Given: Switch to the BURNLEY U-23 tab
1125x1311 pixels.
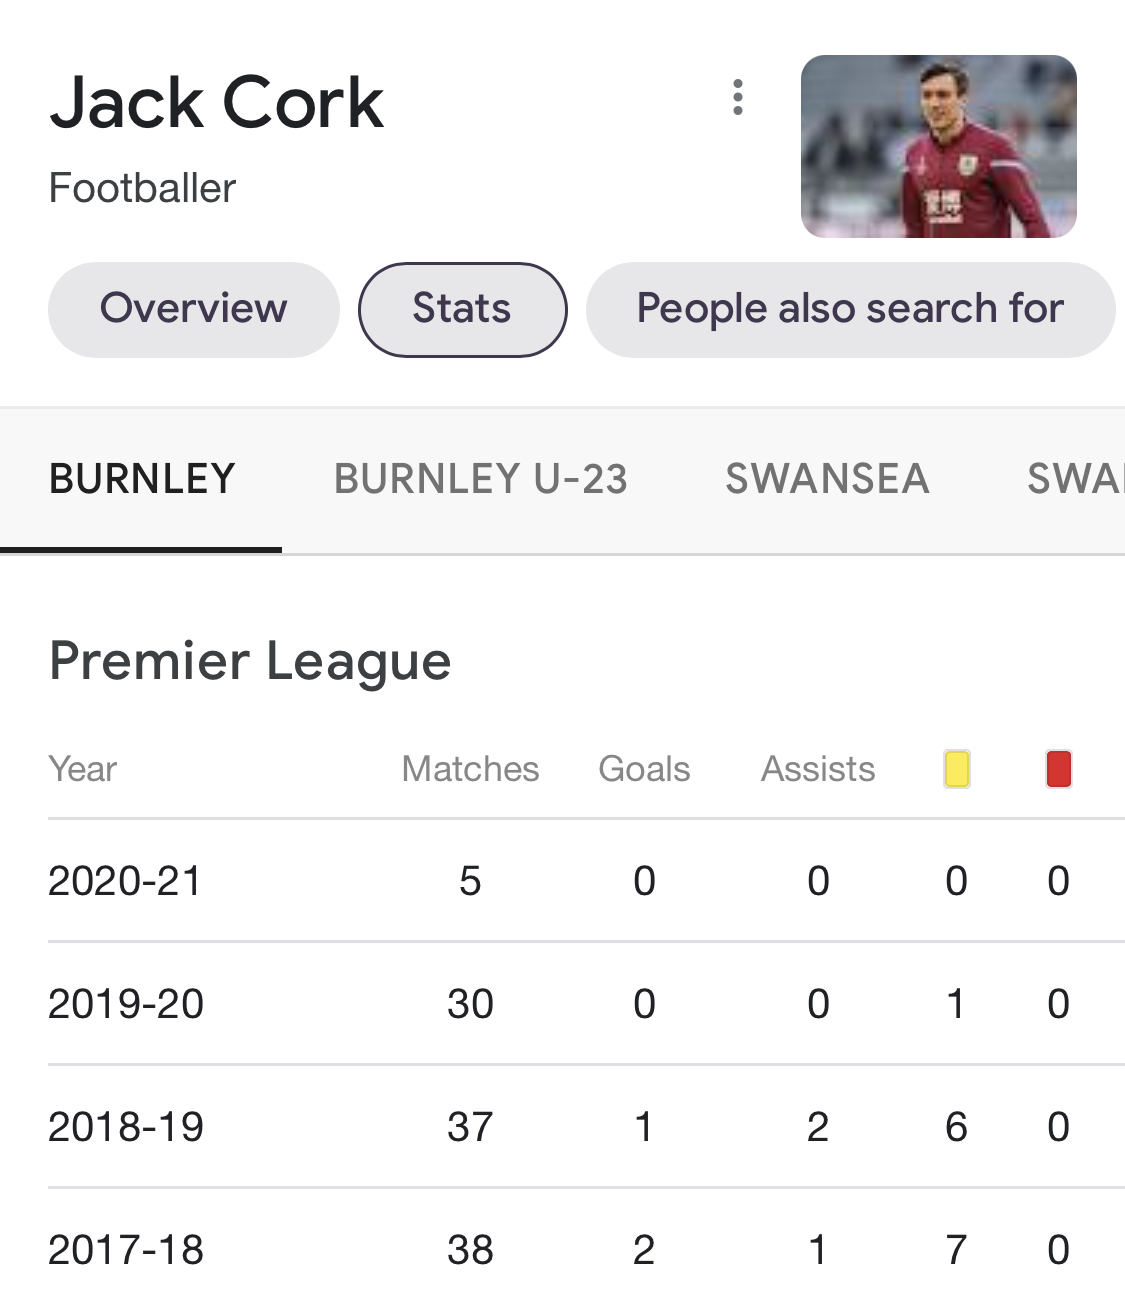Looking at the screenshot, I should (x=480, y=479).
